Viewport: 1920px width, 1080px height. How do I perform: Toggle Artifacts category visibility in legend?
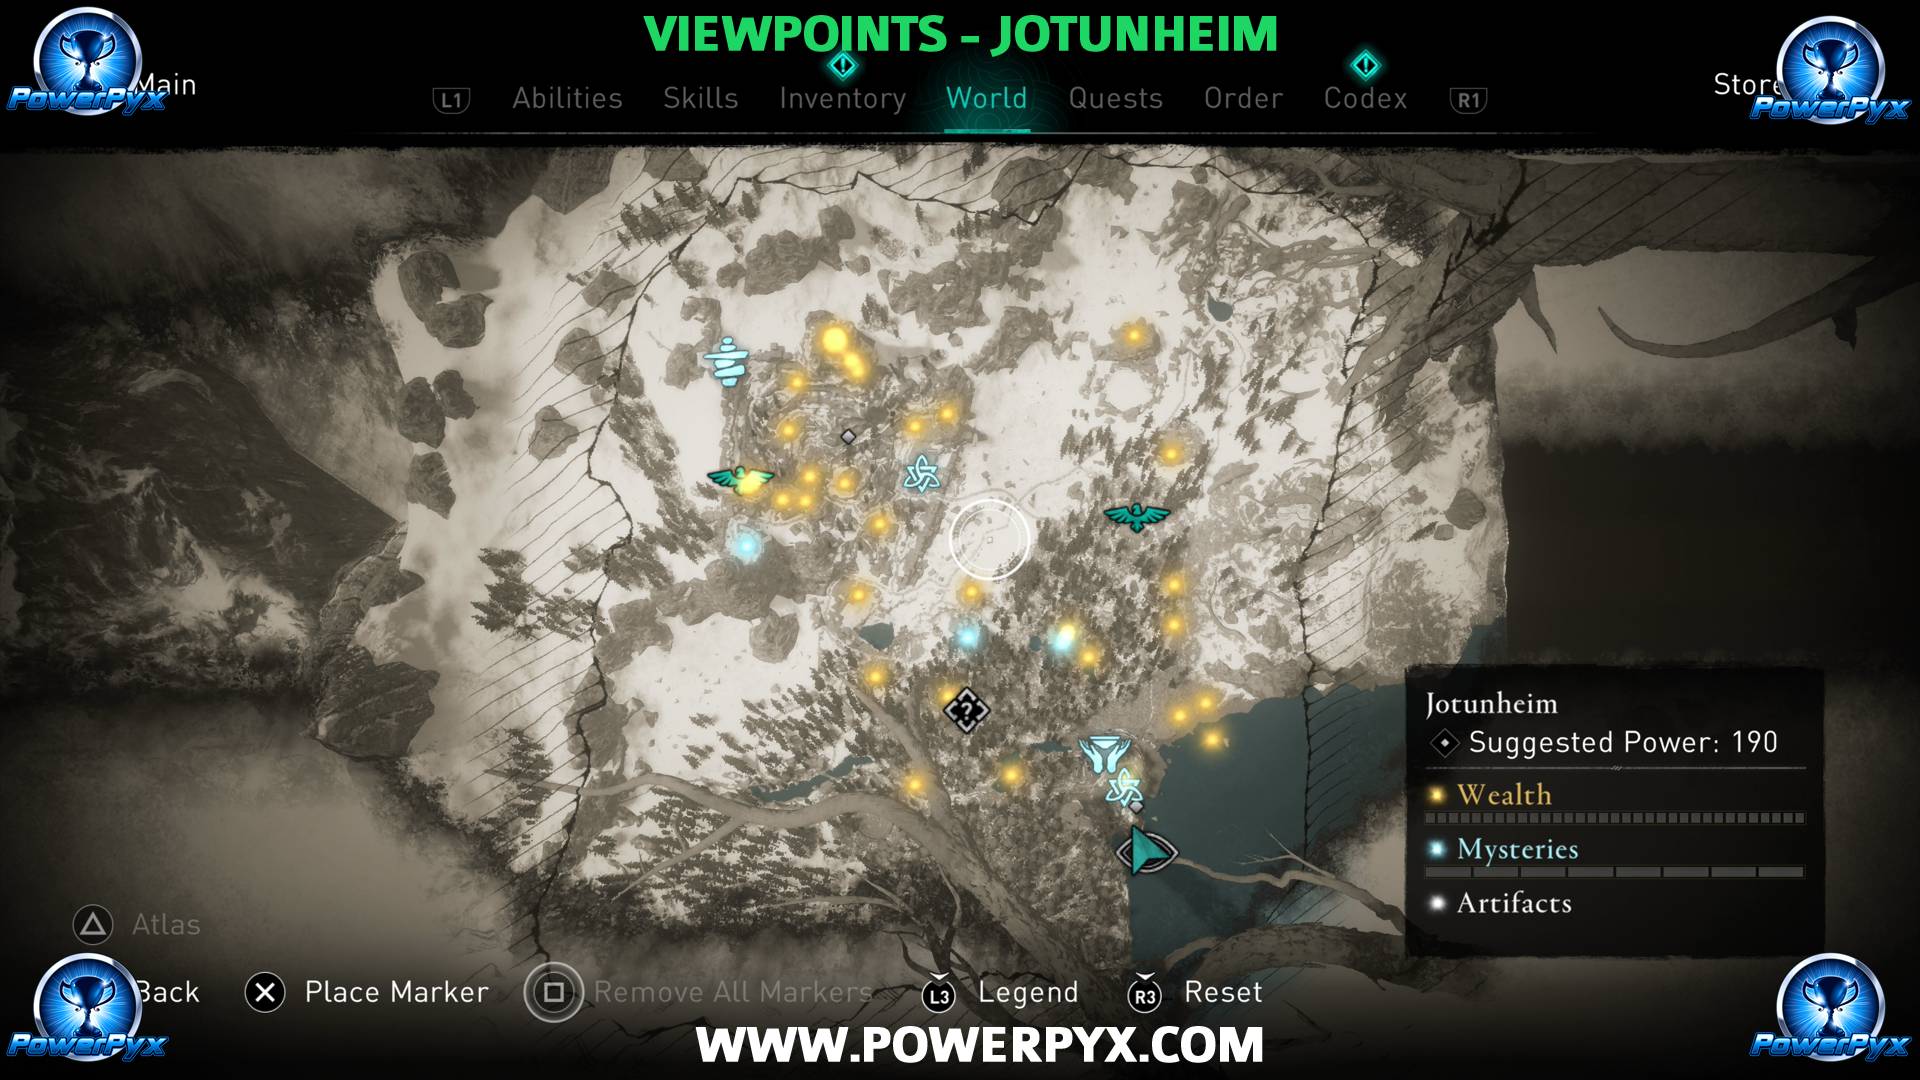[x=1513, y=903]
